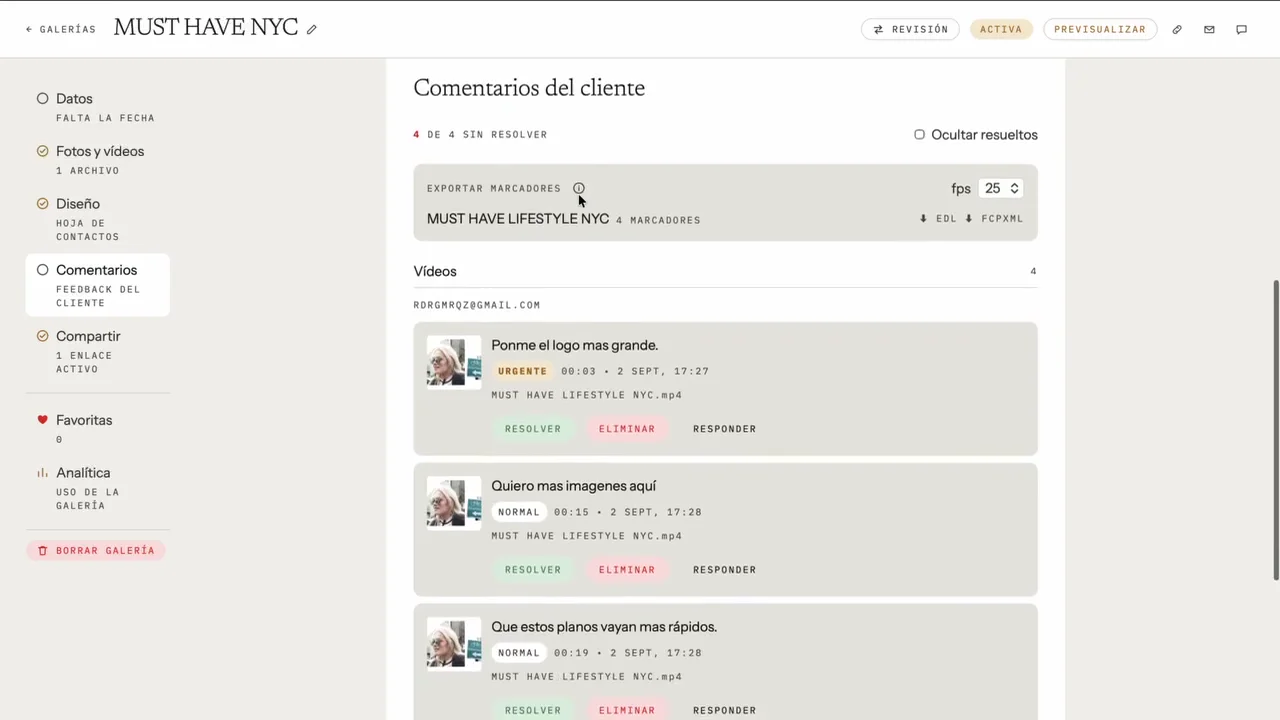Image resolution: width=1280 pixels, height=720 pixels.
Task: Click the MUST HAVE LIFESTYLE NYC export title
Action: (x=518, y=219)
